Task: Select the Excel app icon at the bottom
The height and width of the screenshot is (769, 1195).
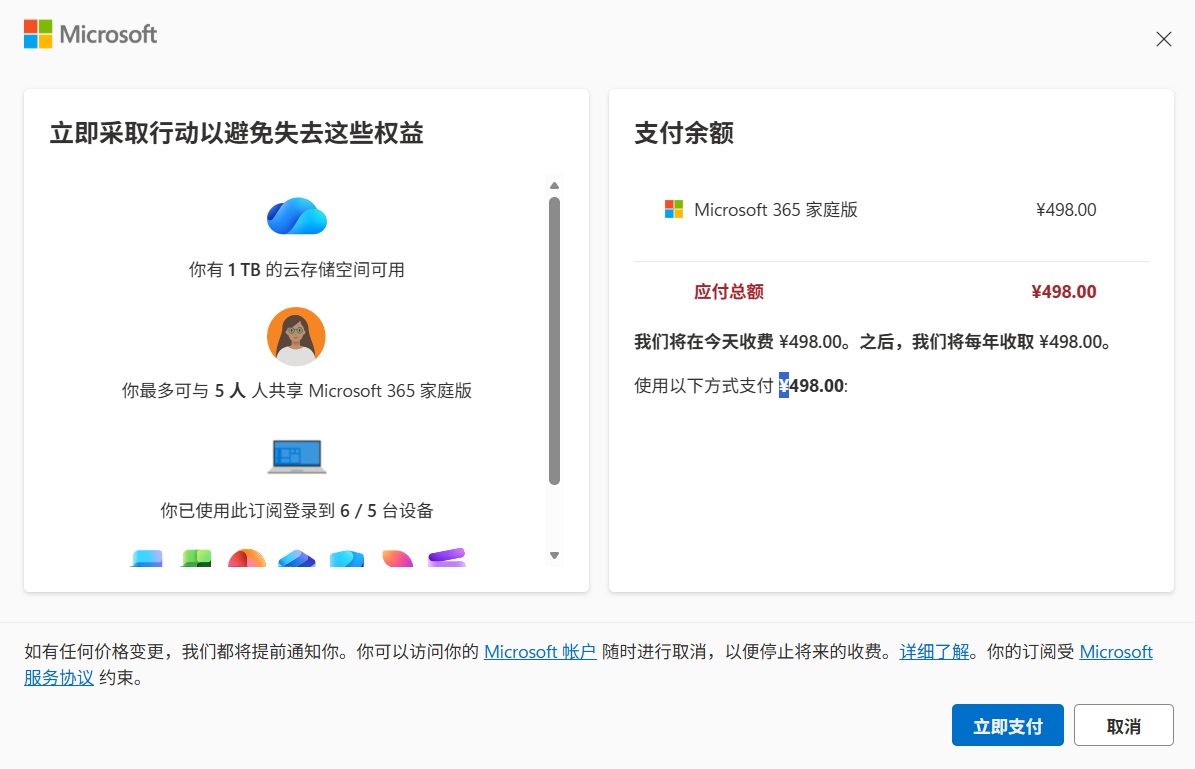Action: [196, 560]
